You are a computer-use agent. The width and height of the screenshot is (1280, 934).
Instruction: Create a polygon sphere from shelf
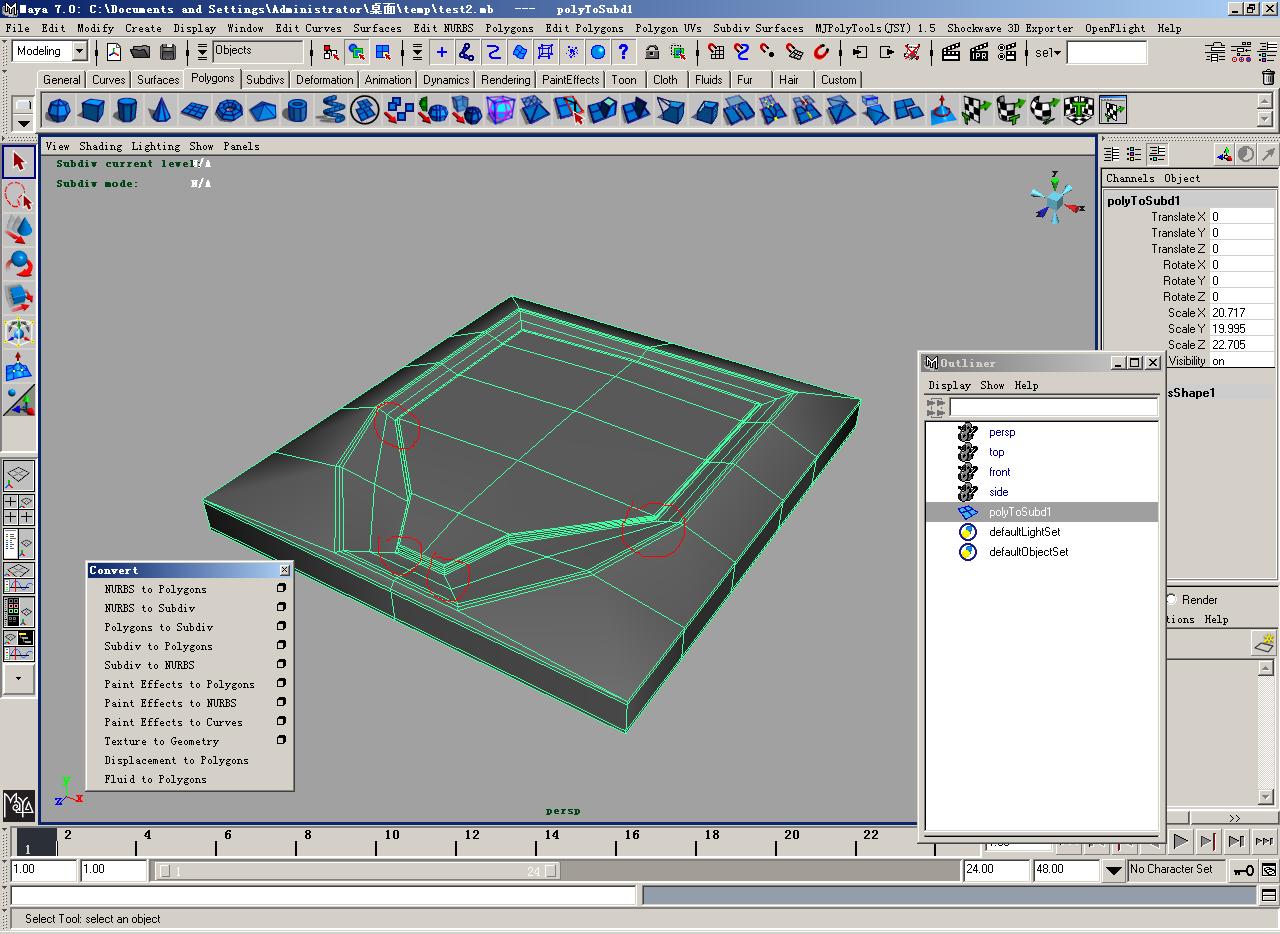click(59, 110)
